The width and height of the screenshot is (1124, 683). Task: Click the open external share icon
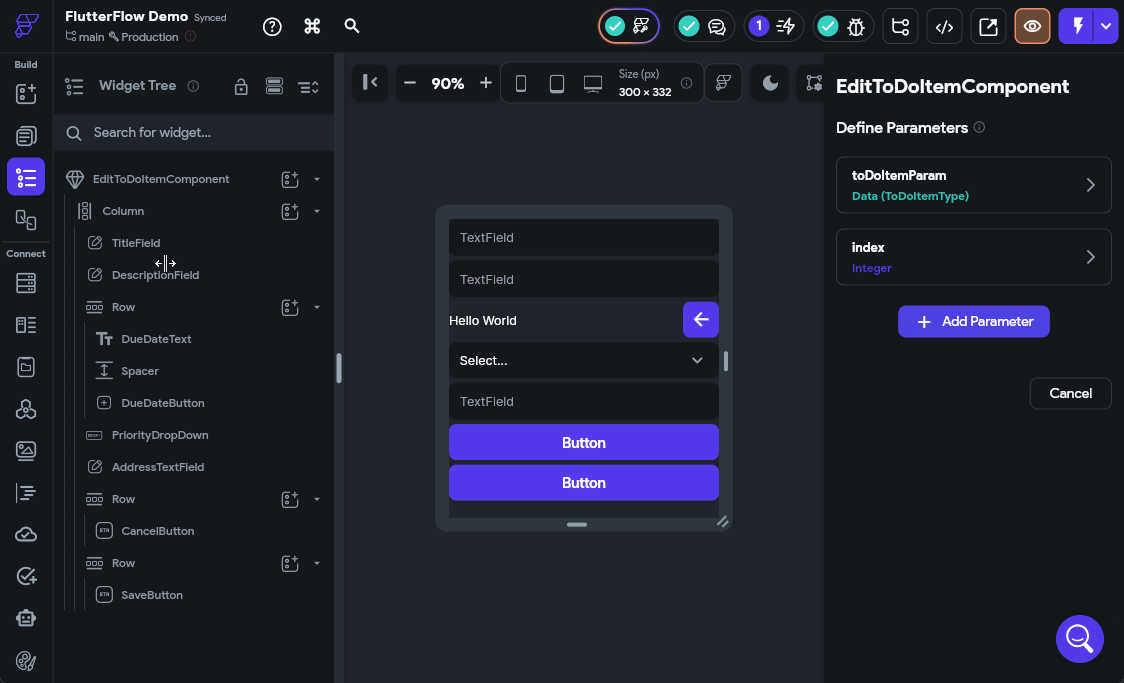click(989, 27)
